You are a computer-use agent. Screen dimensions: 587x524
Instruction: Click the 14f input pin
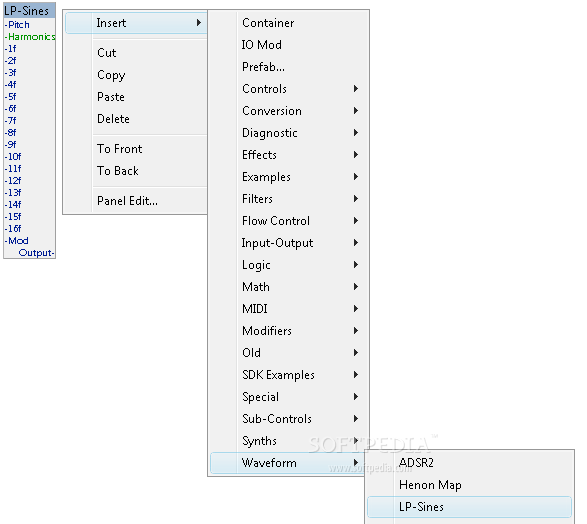[13, 204]
